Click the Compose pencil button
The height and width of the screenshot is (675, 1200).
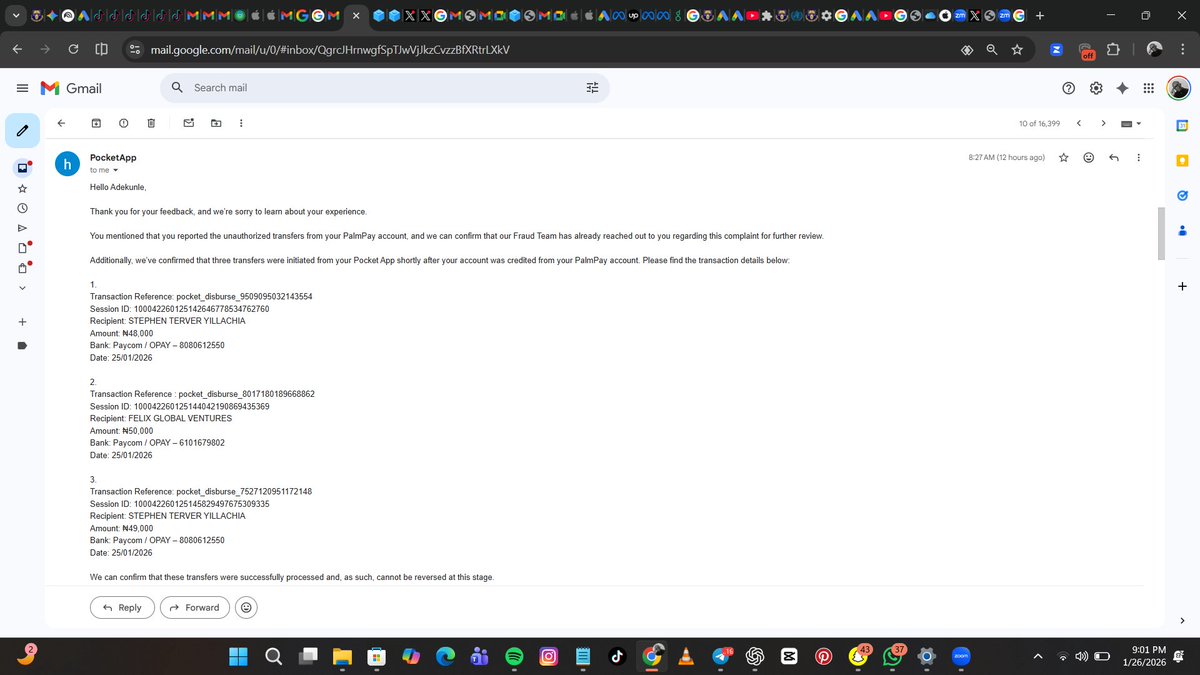[x=22, y=129]
